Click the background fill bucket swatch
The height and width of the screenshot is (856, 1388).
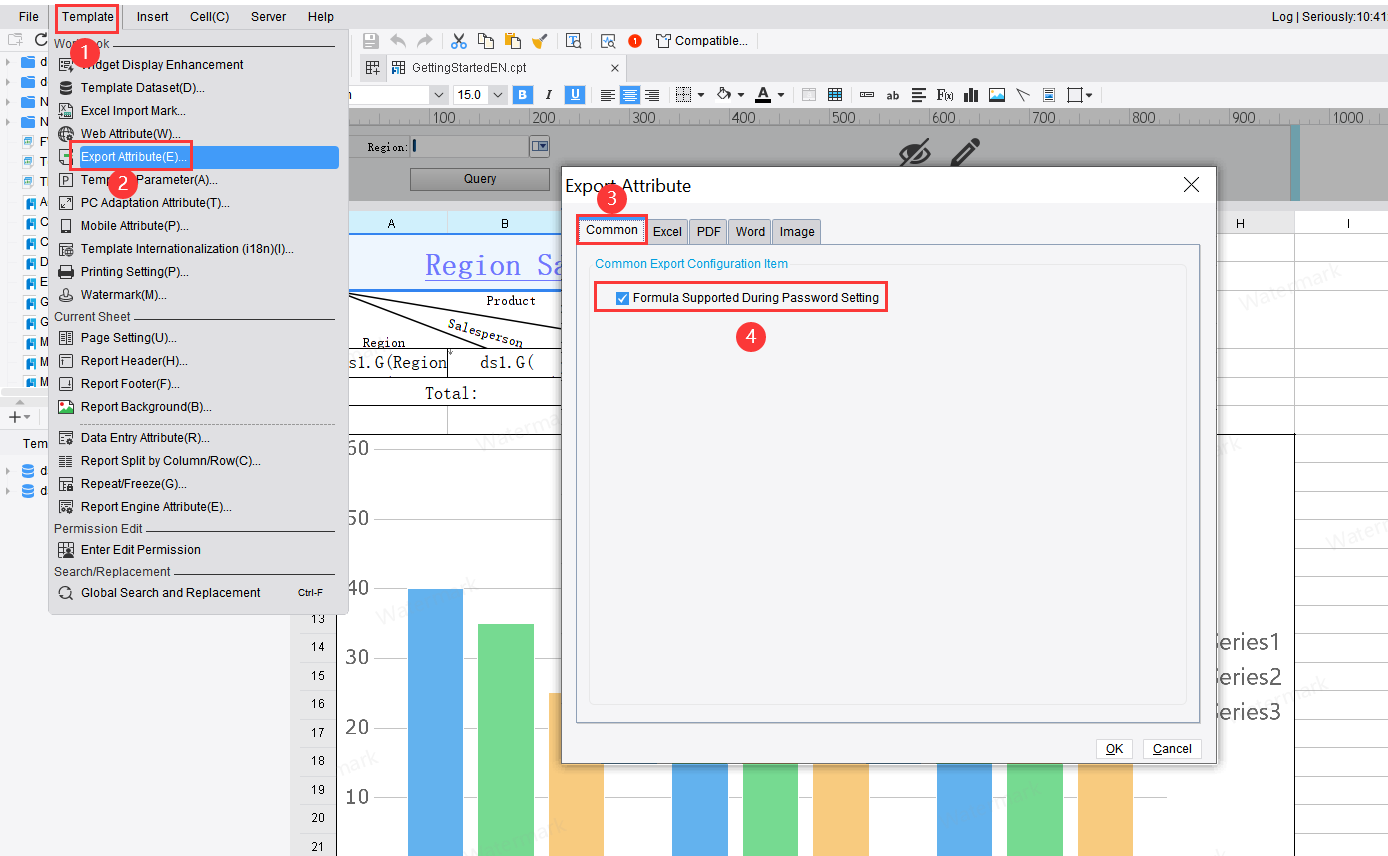[724, 95]
